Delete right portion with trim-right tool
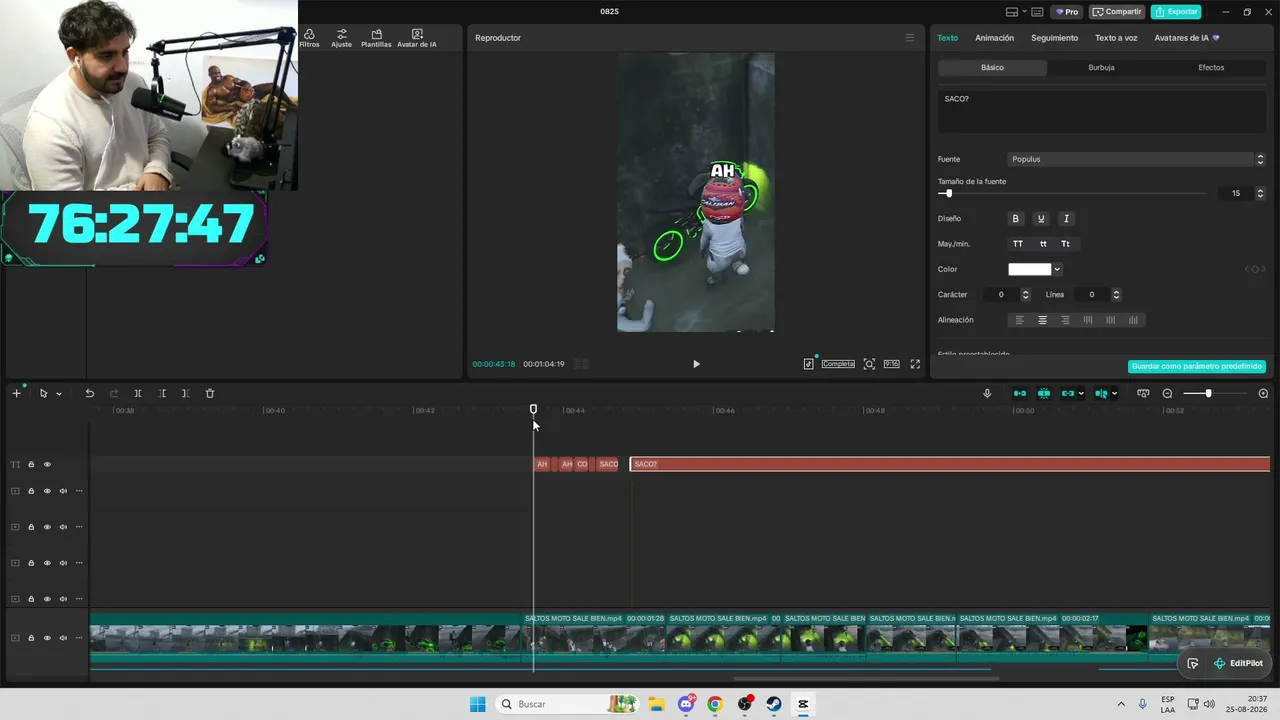Image resolution: width=1280 pixels, height=720 pixels. pyautogui.click(x=185, y=393)
